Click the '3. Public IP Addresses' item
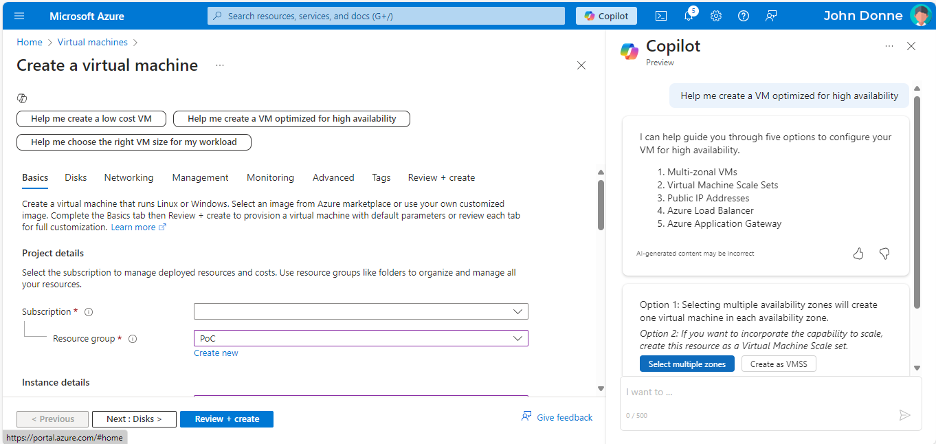The width and height of the screenshot is (936, 444). coord(702,198)
